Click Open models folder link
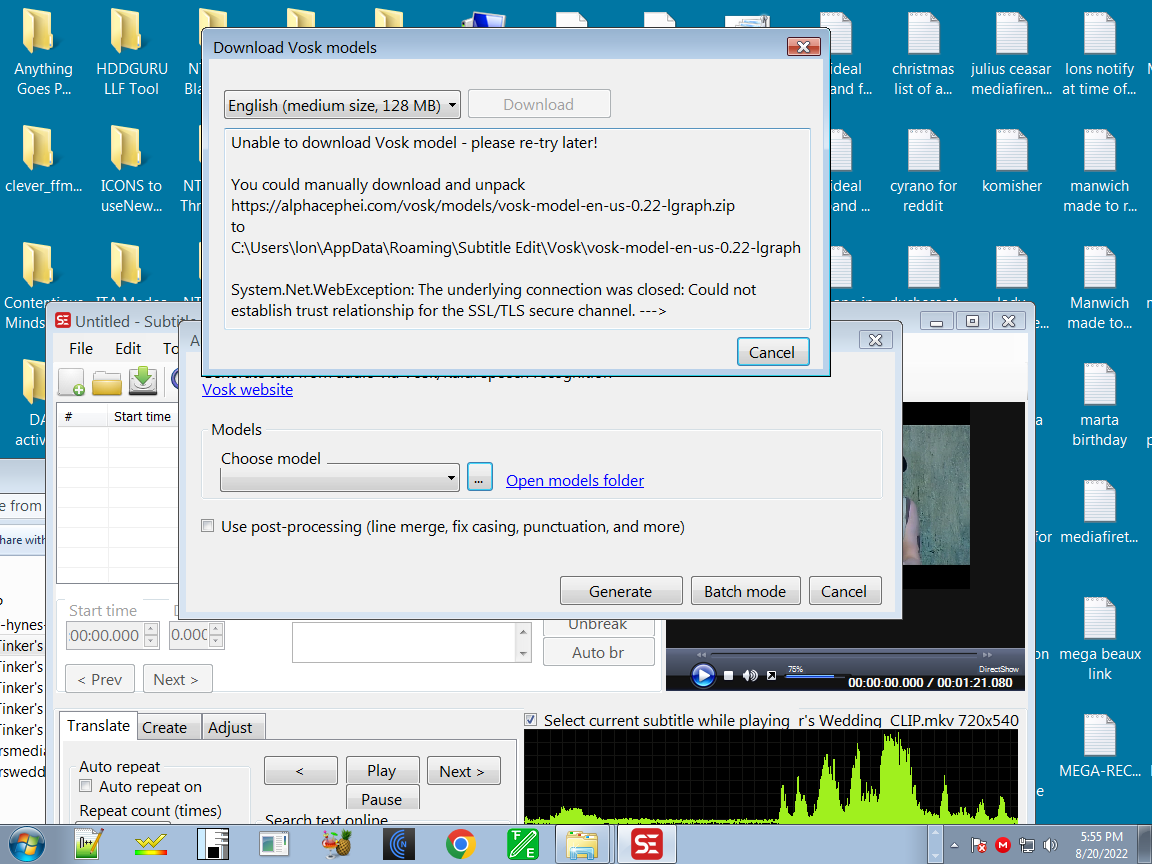Screen dimensions: 1152x864 575,480
